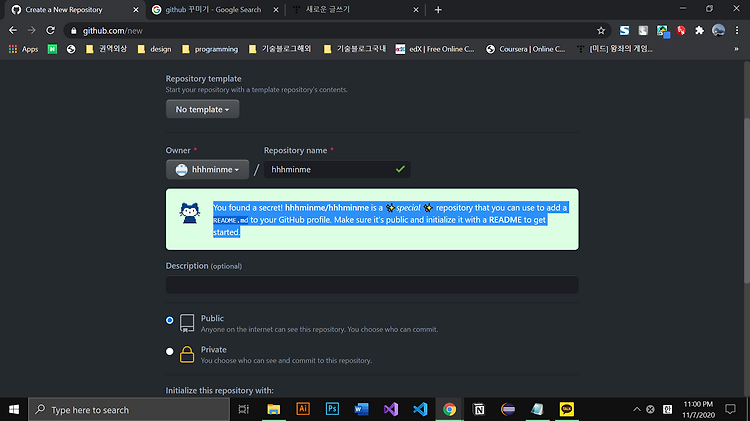The width and height of the screenshot is (750, 421).
Task: Open Visual Studio Code from the taskbar
Action: (420, 410)
